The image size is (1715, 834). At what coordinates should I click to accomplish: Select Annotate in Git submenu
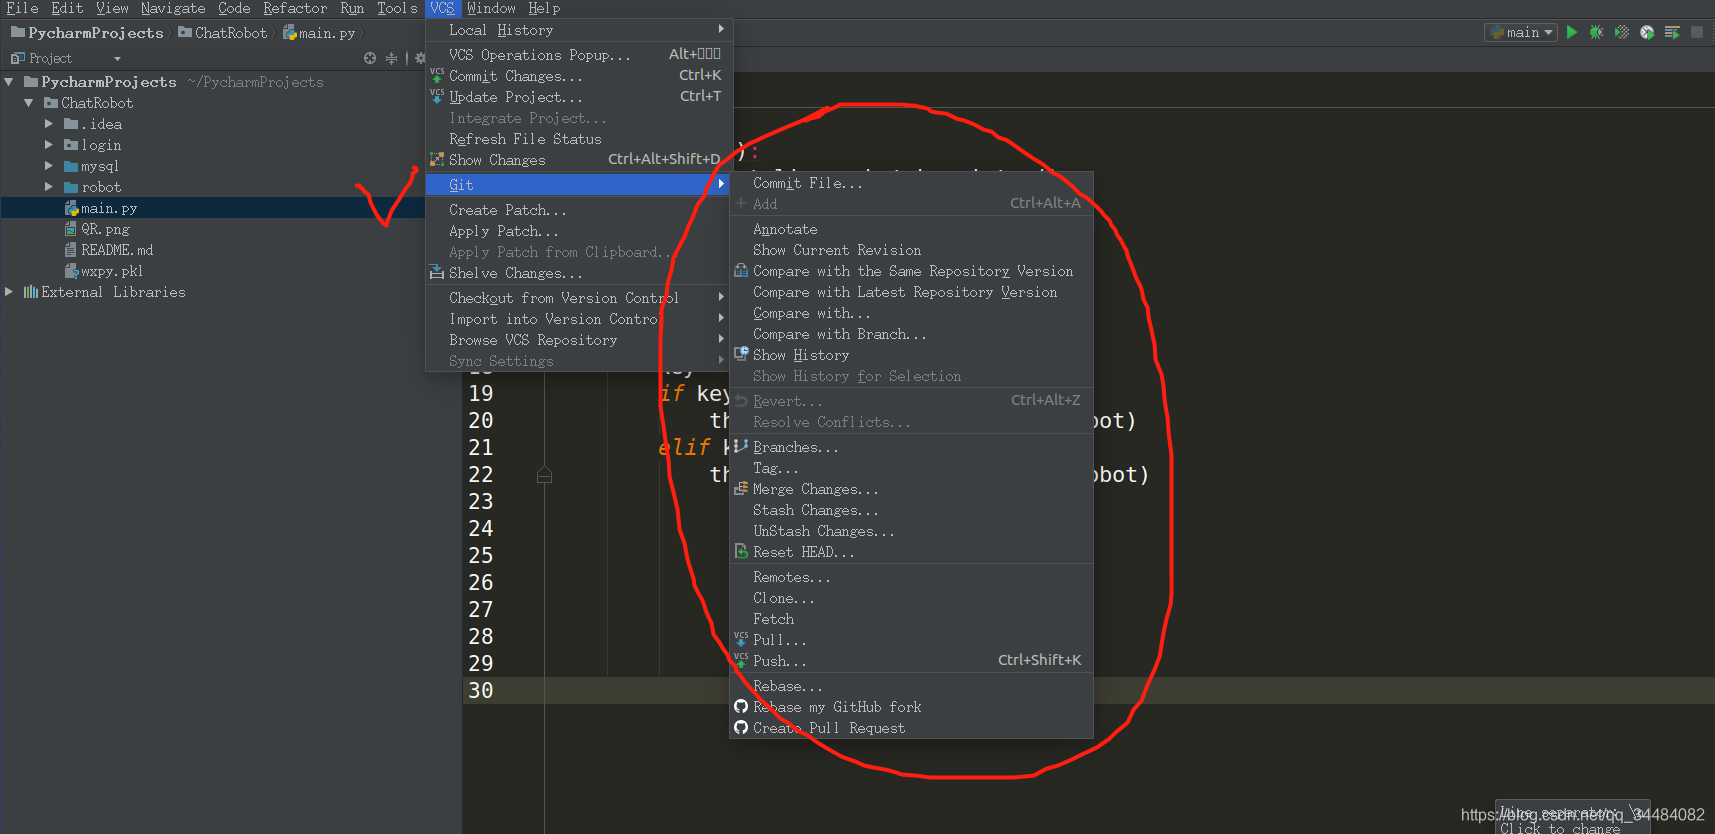[911, 229]
